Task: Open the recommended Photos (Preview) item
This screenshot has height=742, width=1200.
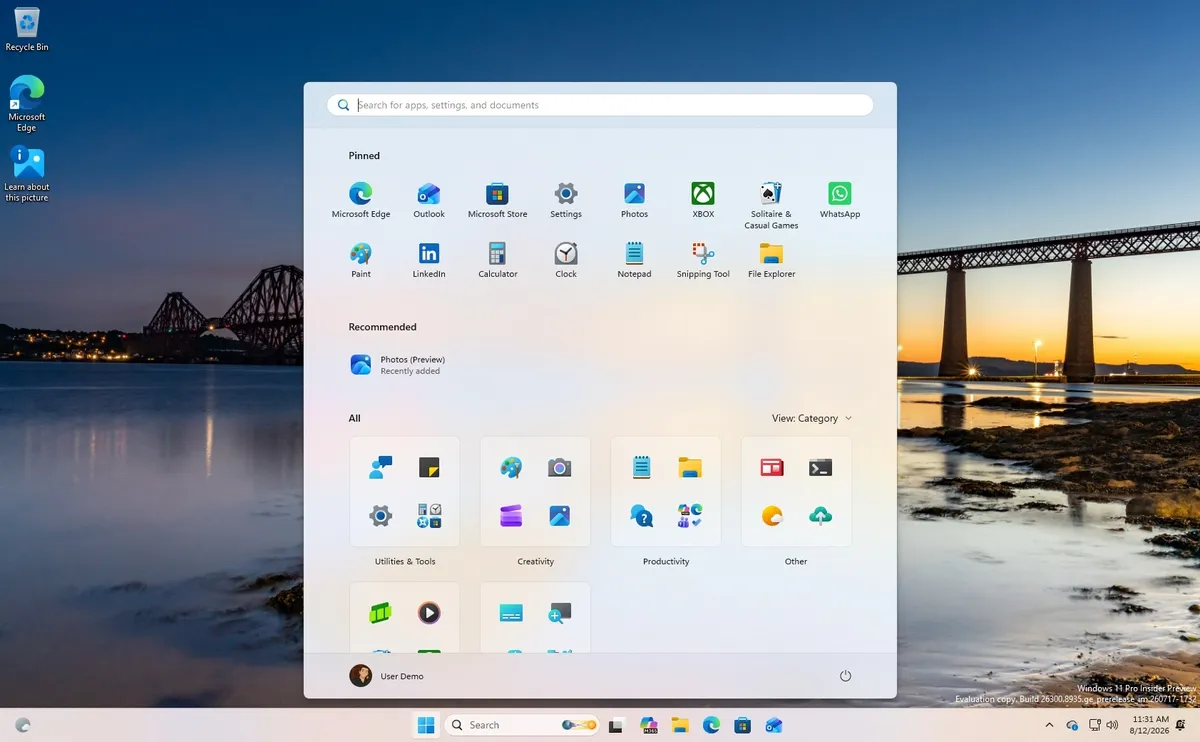Action: pos(398,365)
